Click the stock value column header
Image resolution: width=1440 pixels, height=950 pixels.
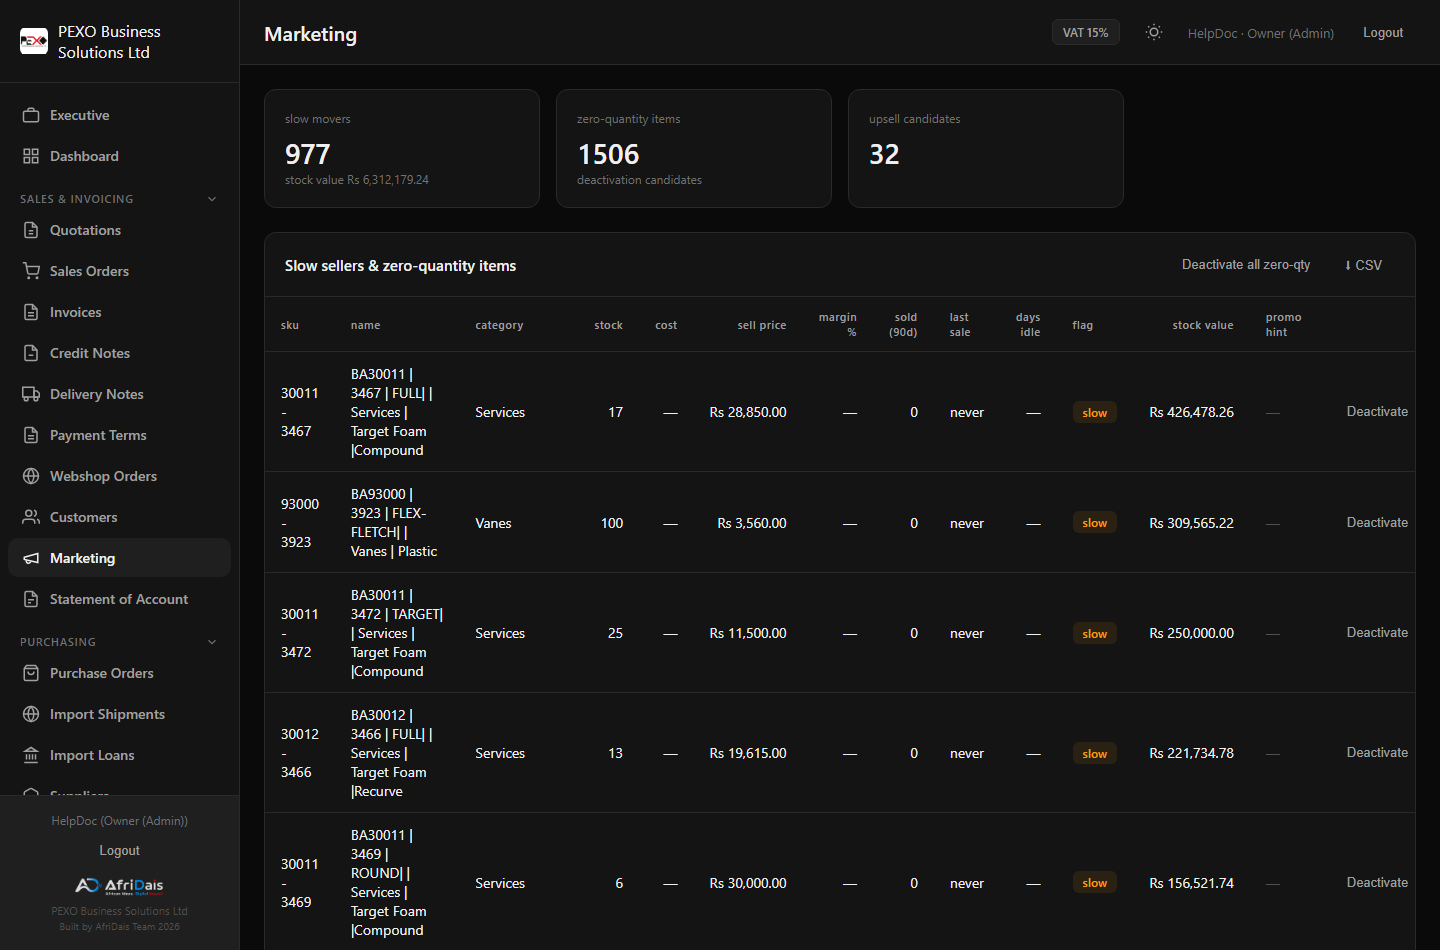(x=1202, y=325)
